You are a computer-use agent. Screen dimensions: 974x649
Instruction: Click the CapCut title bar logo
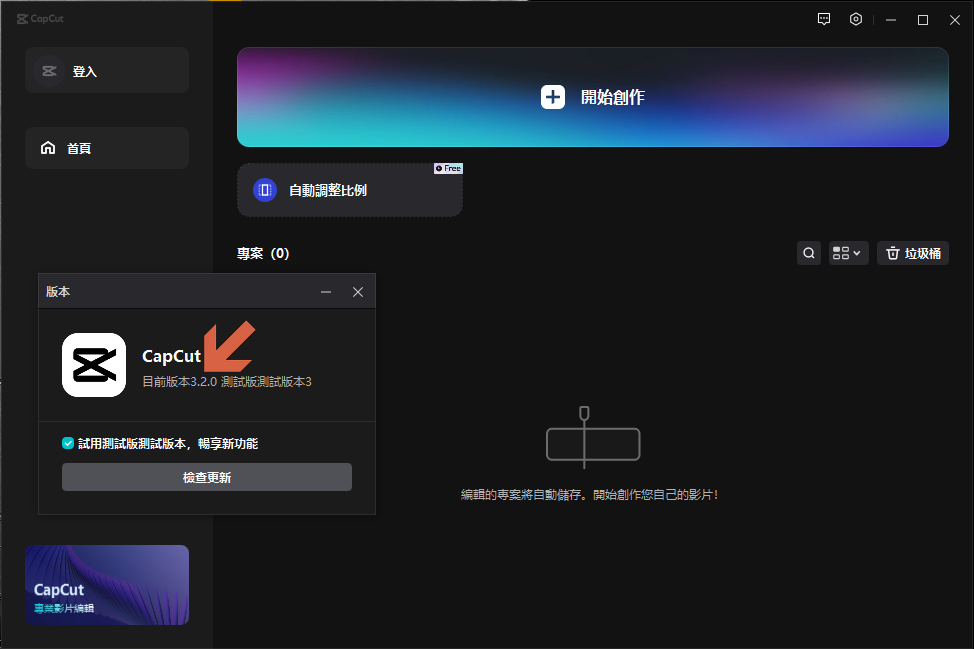40,19
